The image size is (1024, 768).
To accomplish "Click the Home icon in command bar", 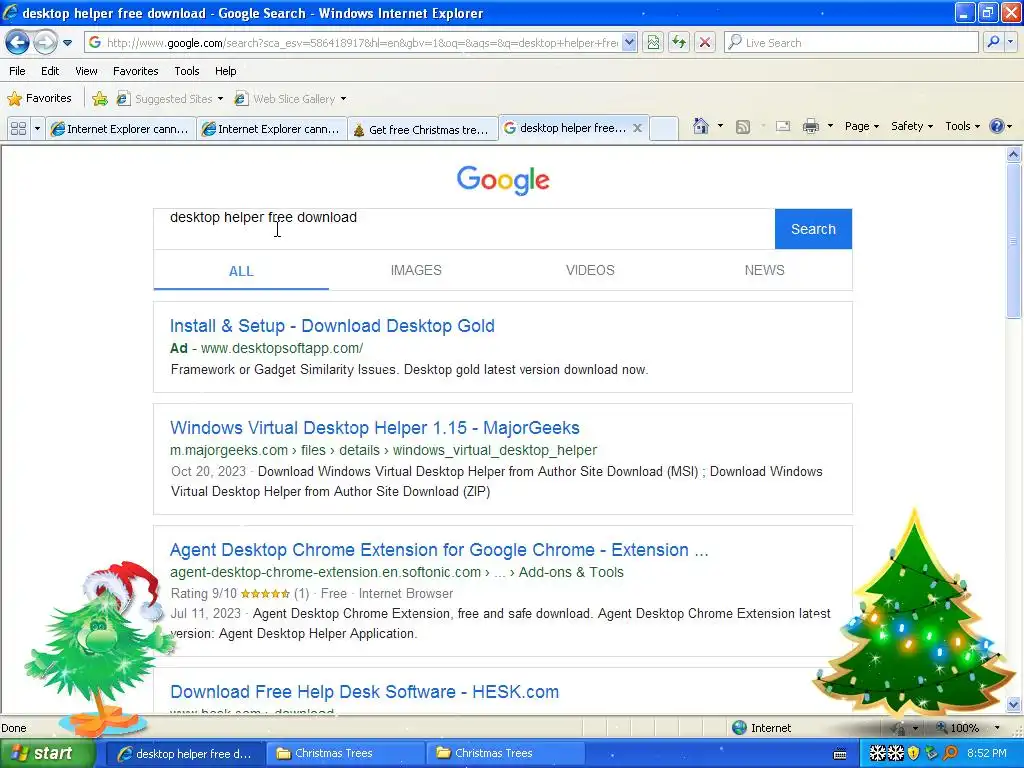I will click(x=701, y=126).
